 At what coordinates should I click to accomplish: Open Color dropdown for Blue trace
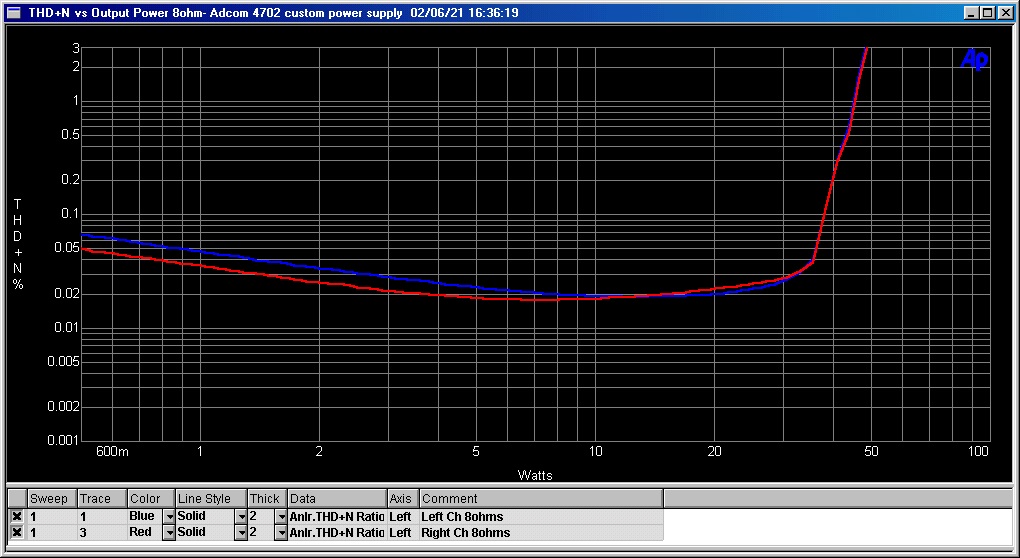point(168,516)
